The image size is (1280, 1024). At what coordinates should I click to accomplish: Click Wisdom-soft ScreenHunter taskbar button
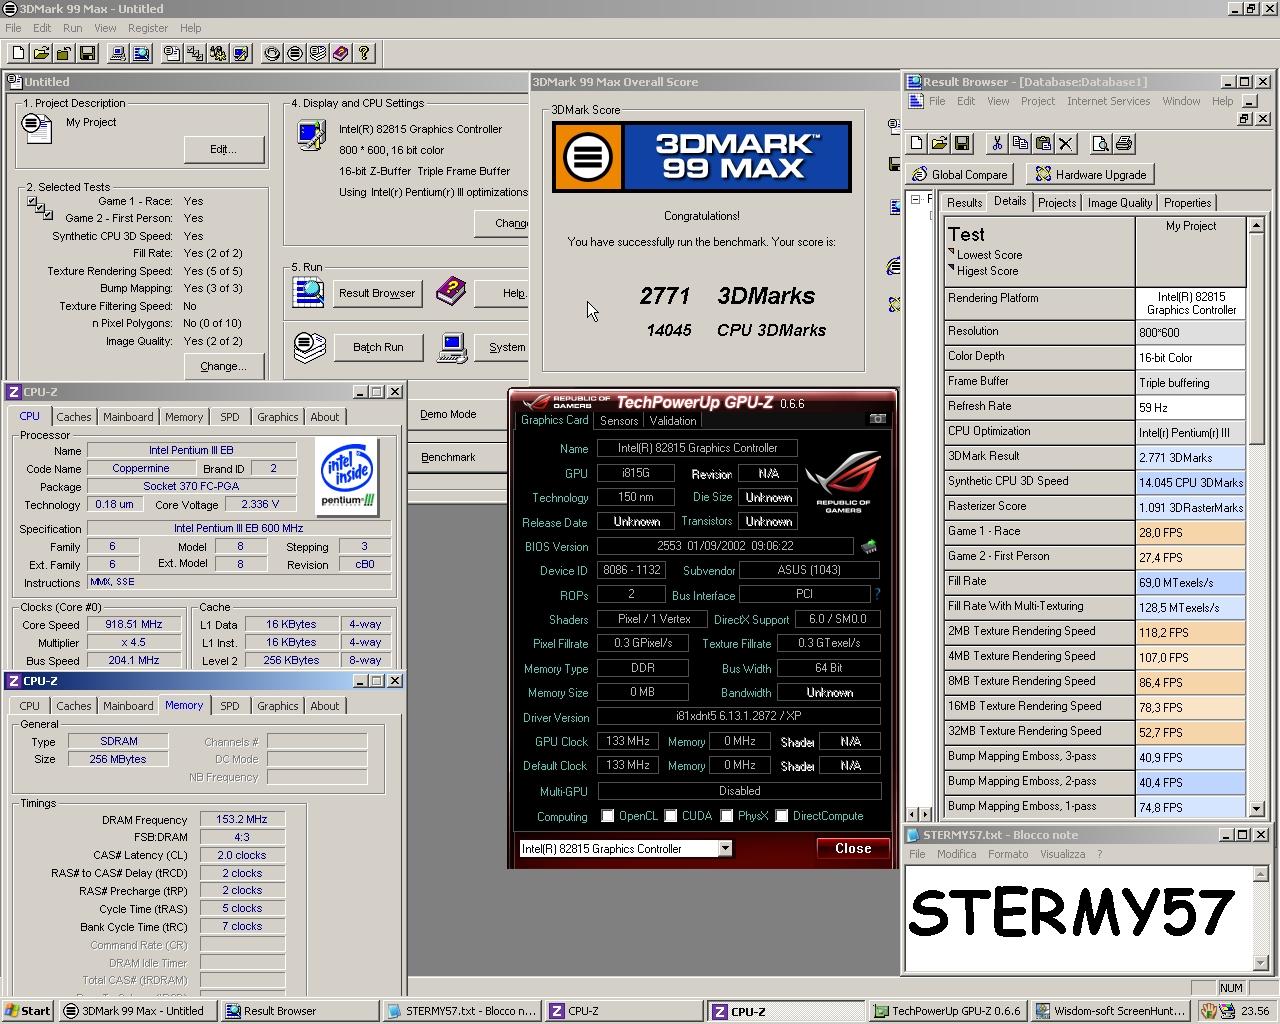pos(1111,1011)
